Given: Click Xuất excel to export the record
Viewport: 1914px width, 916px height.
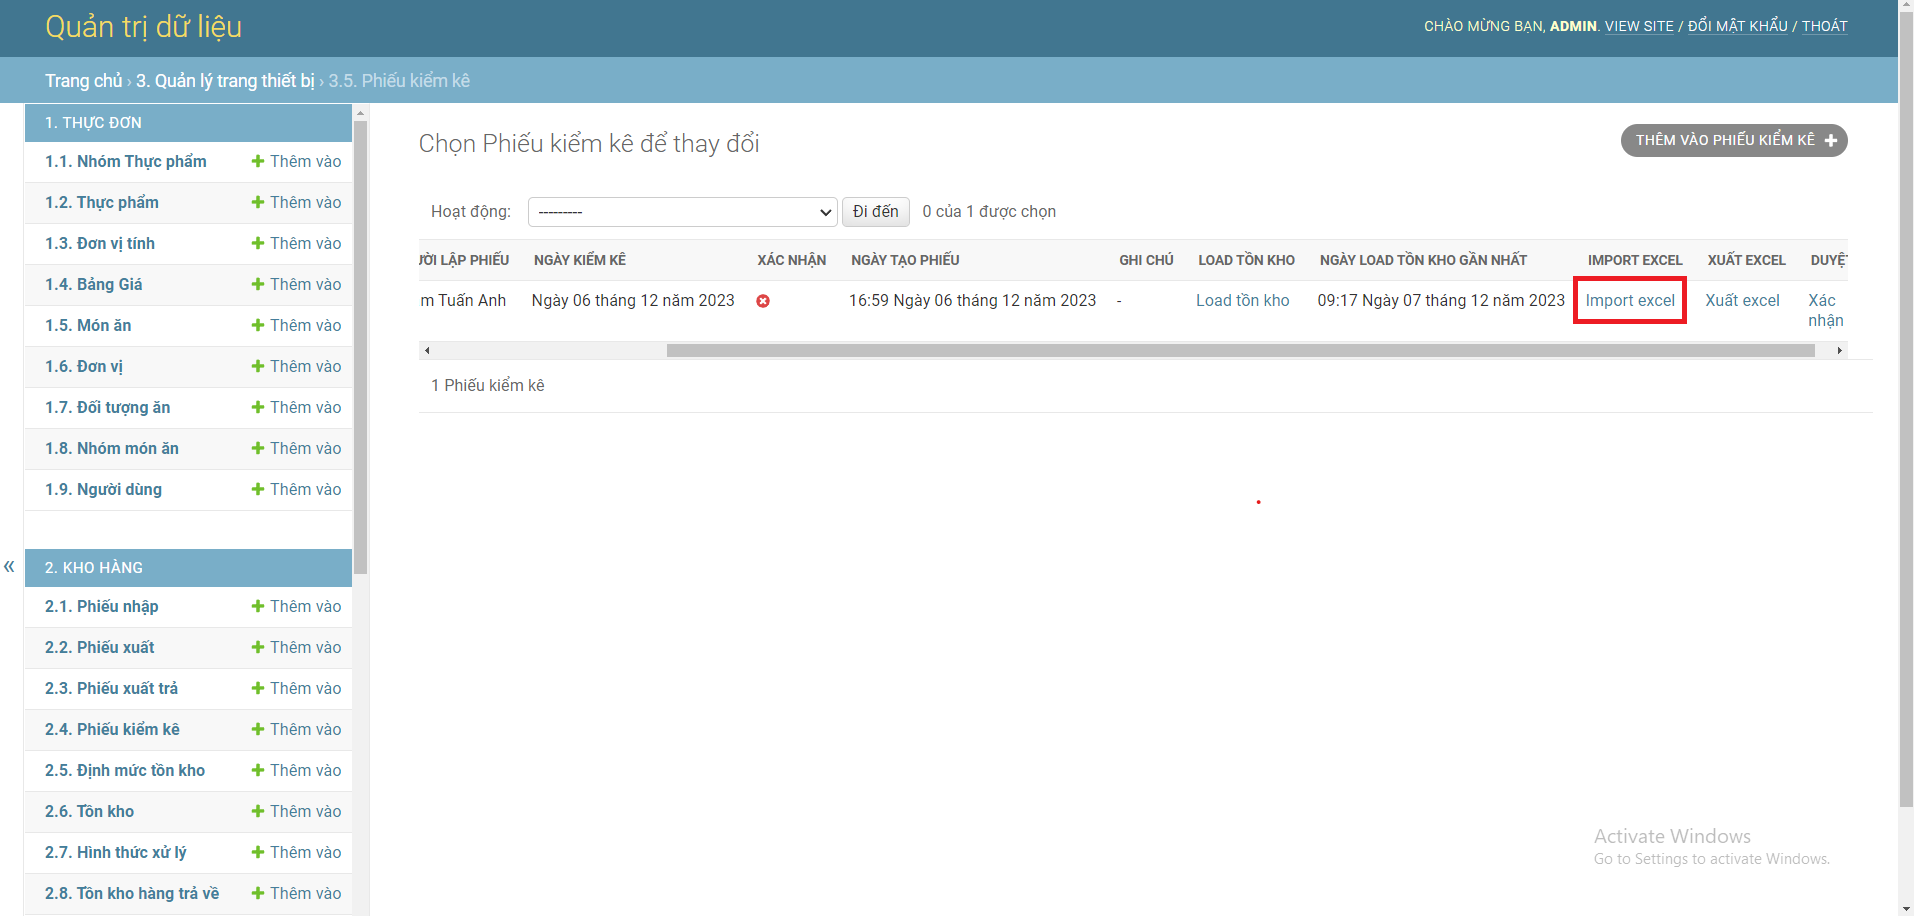Looking at the screenshot, I should coord(1742,300).
